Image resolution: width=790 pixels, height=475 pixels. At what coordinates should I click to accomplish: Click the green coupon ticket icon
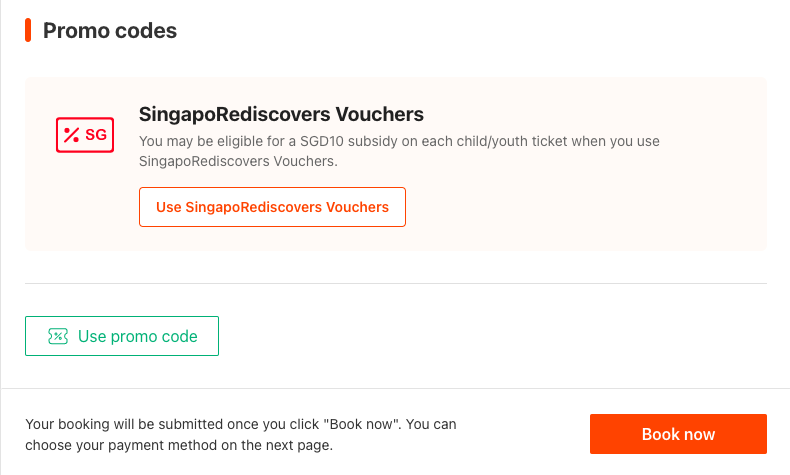(57, 336)
